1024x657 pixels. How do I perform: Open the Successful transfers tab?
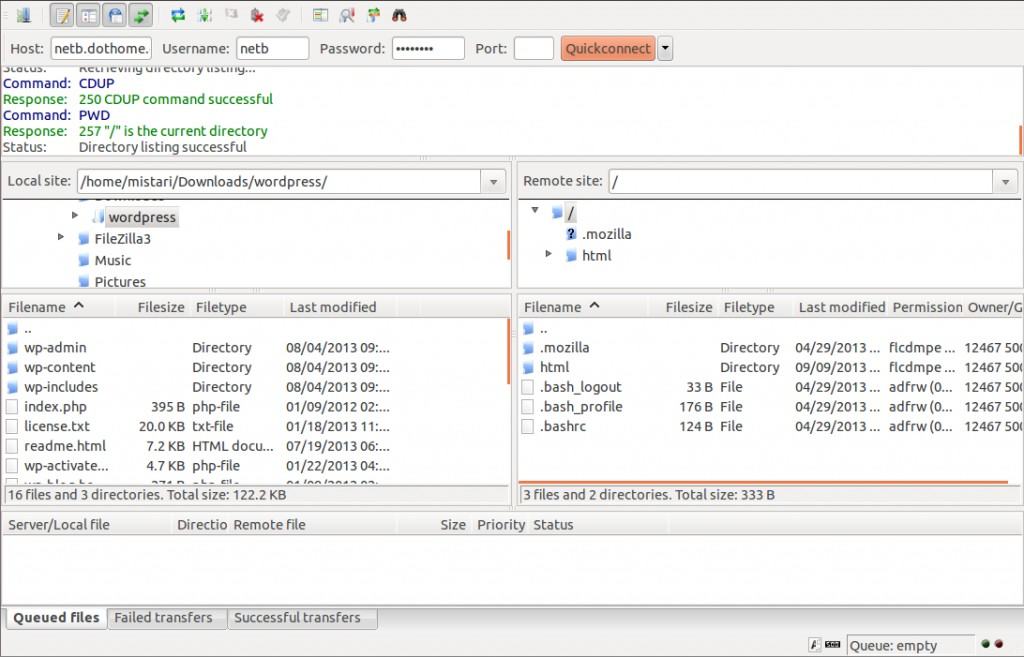tap(297, 618)
